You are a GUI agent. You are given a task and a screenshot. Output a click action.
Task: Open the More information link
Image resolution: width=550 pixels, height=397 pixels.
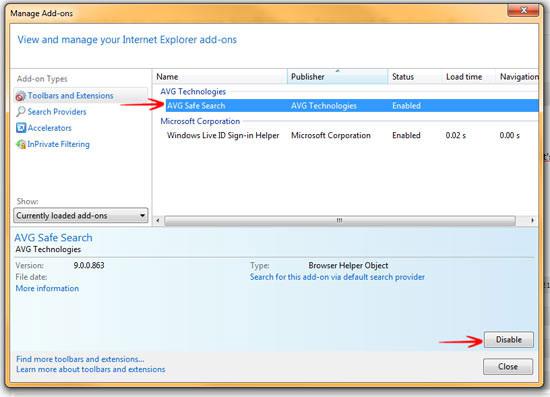pyautogui.click(x=47, y=288)
